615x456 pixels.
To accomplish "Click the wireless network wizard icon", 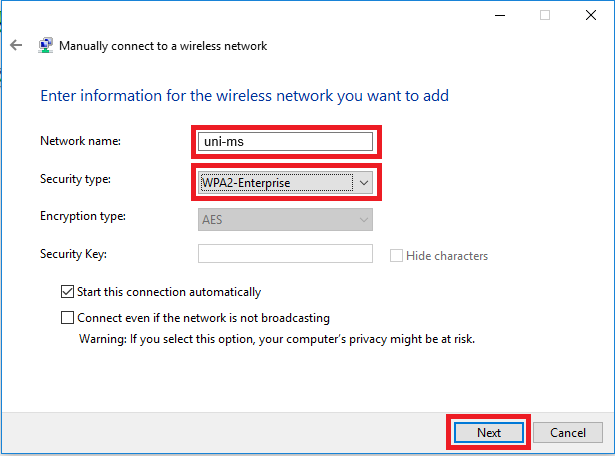I will click(x=46, y=46).
